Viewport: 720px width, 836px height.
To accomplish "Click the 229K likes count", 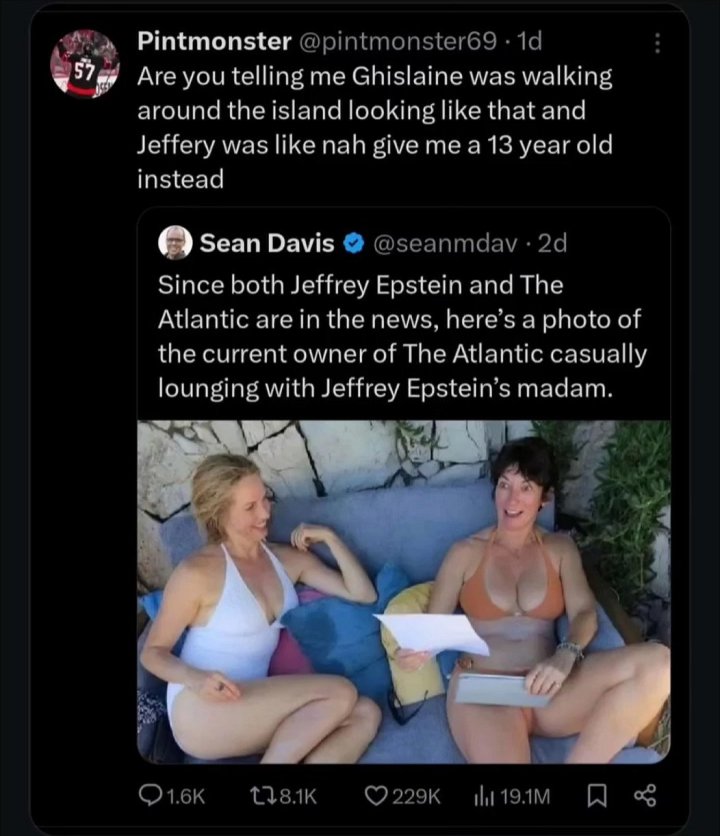I will [417, 795].
